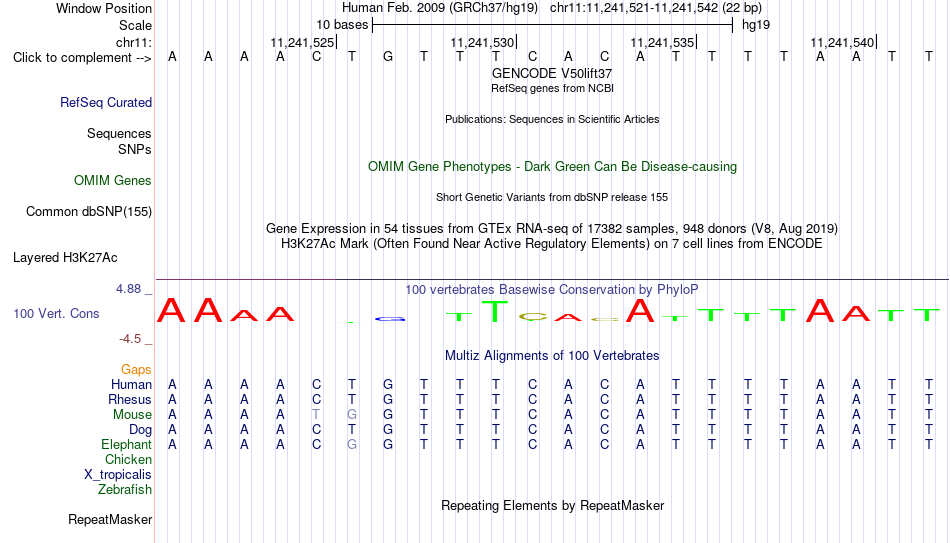Click 'Multiz Alignments of 100 Vertebrates' title
This screenshot has height=543, width=950.
(x=552, y=356)
